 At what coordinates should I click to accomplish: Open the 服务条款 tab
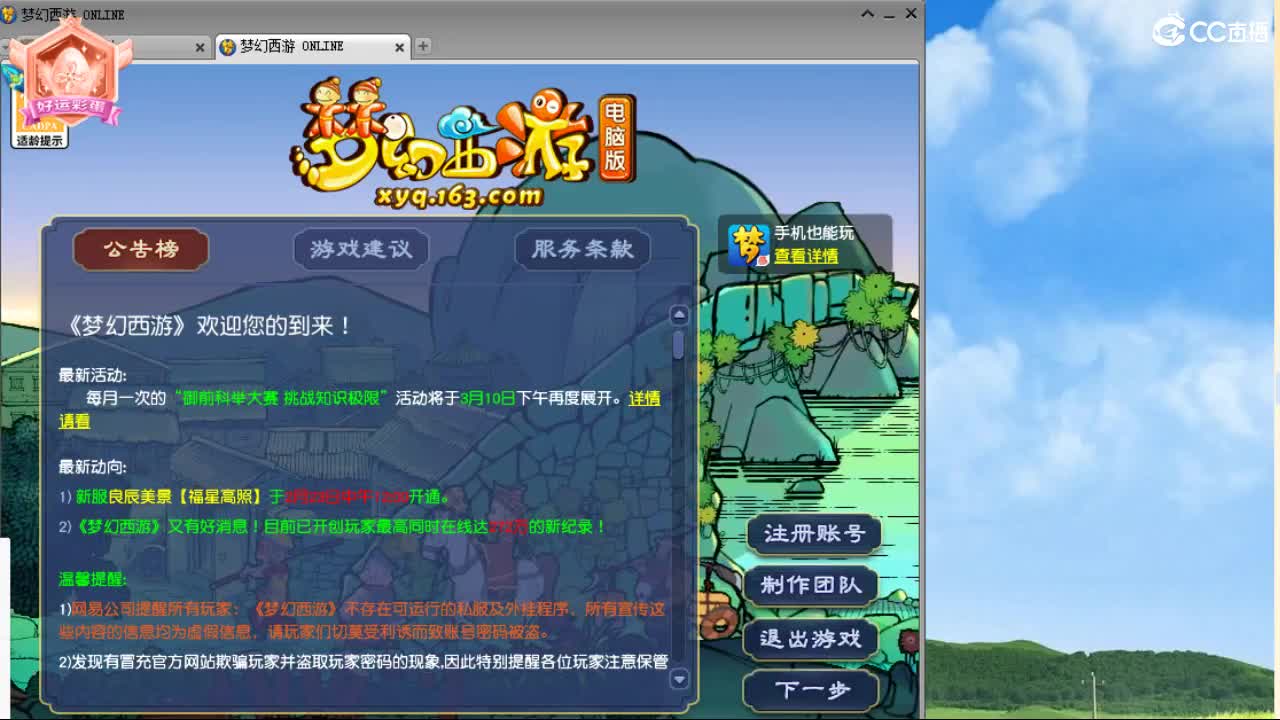coord(582,251)
